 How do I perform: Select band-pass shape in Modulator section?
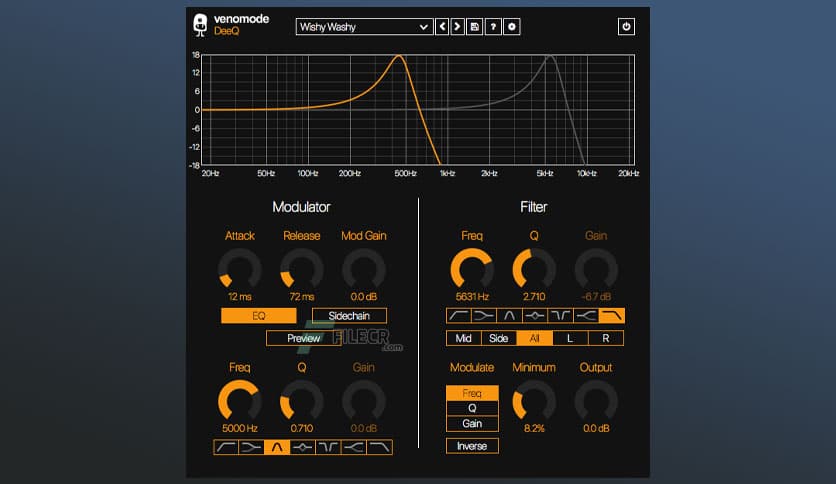point(277,447)
